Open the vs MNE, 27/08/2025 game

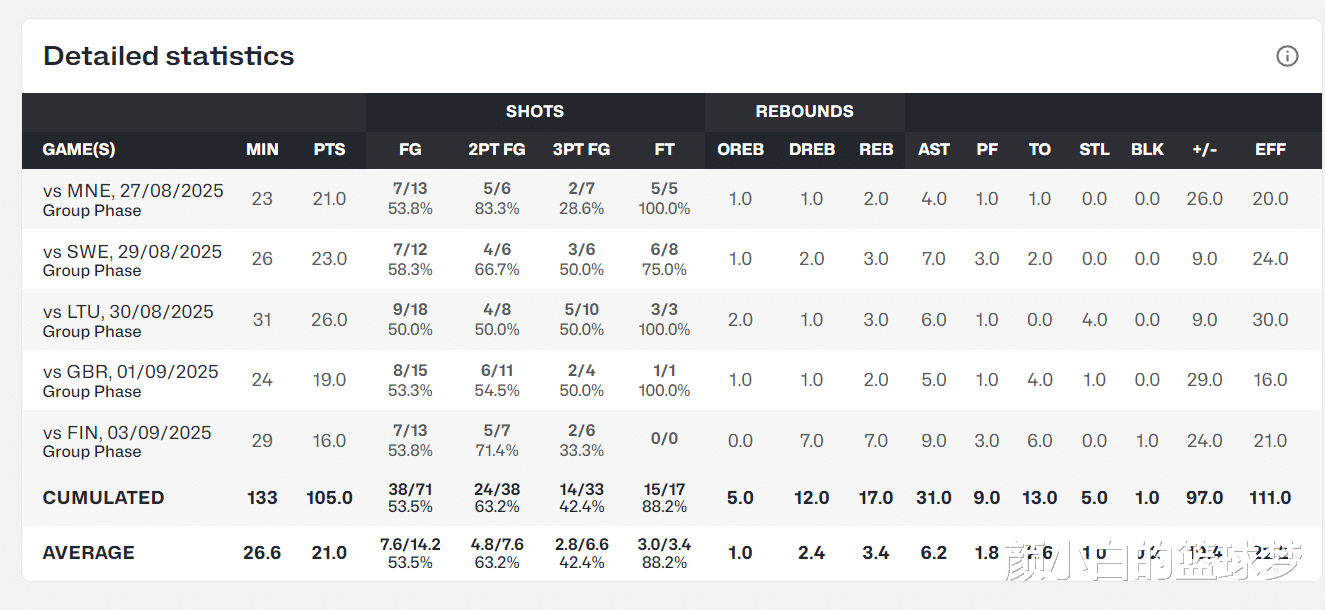click(133, 190)
